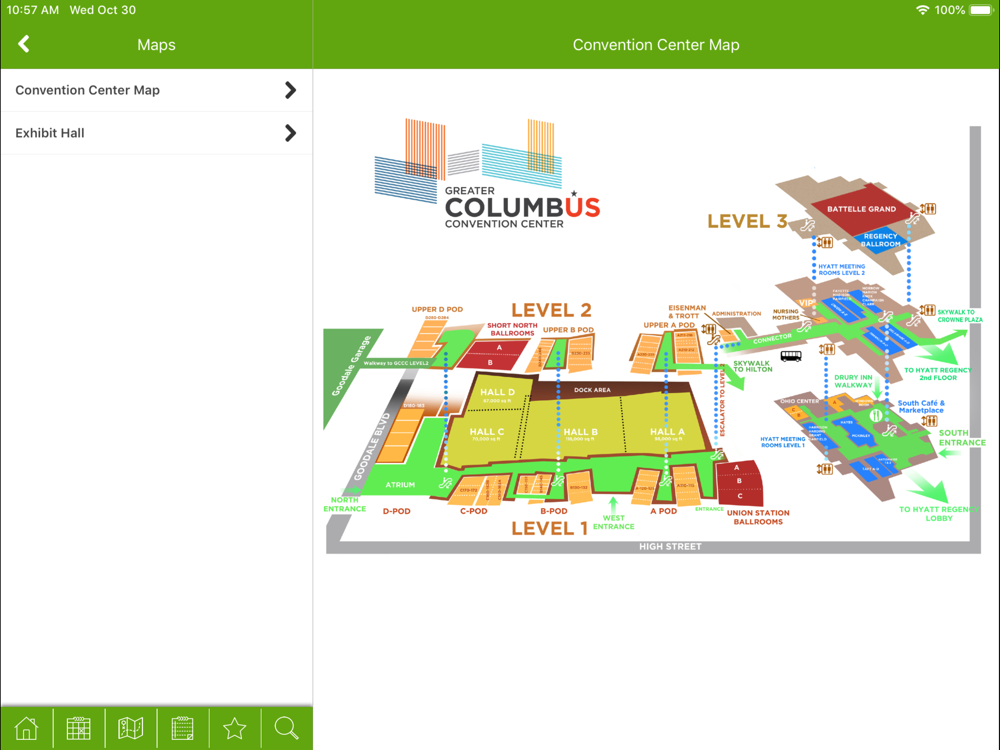Tap the TO HYATT REGENCY LOBBY label

pos(939,513)
